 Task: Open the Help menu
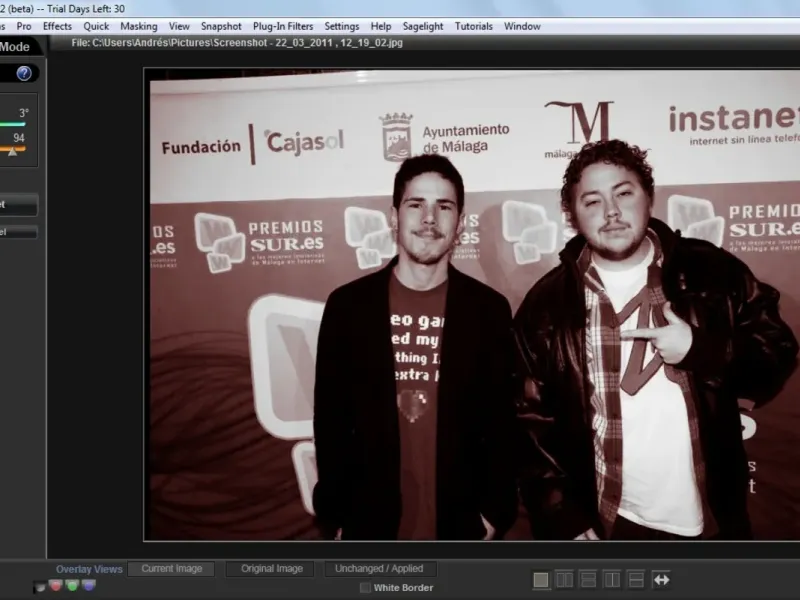coord(381,27)
